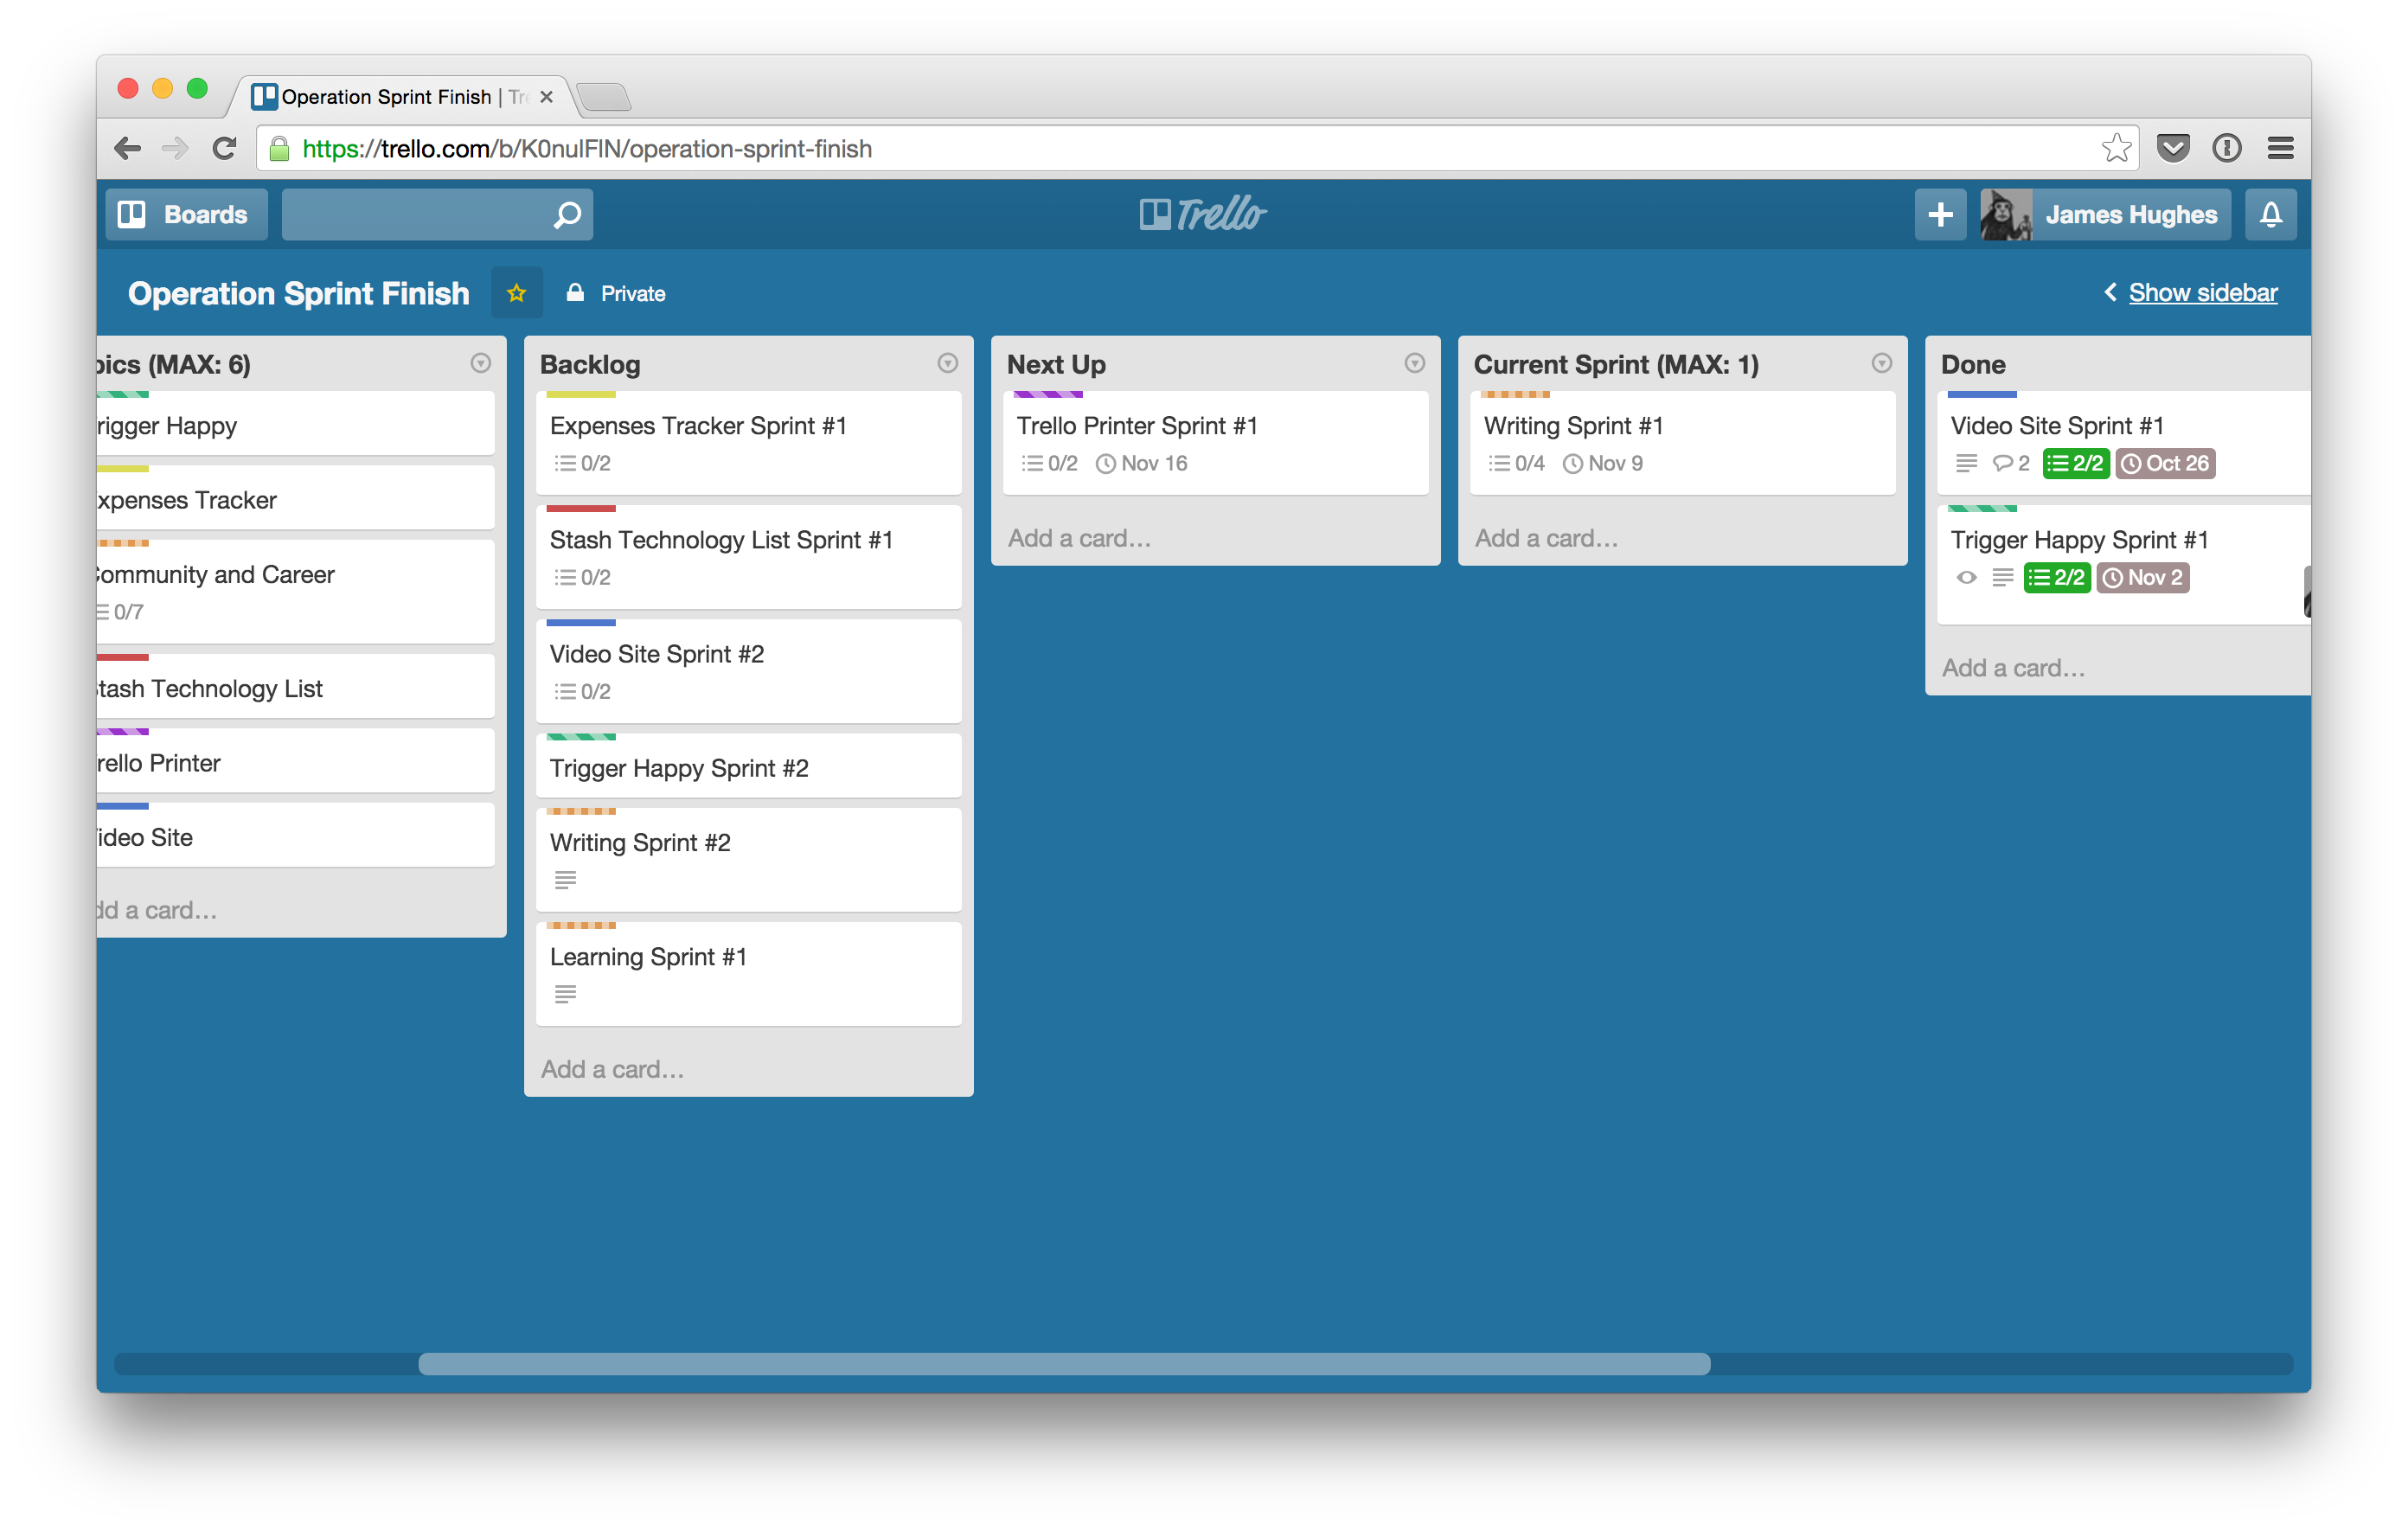Open the Learning Sprint #1 card
Viewport: 2408px width, 1531px height.
748,974
